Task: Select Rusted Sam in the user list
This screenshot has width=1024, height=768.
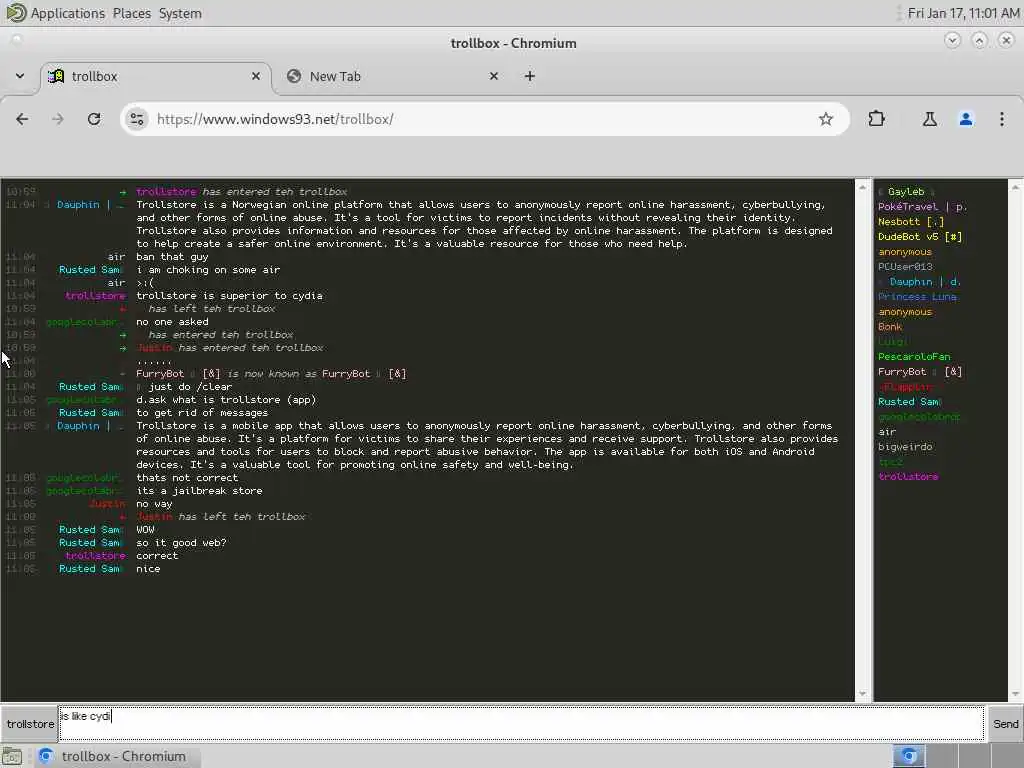Action: pos(908,402)
